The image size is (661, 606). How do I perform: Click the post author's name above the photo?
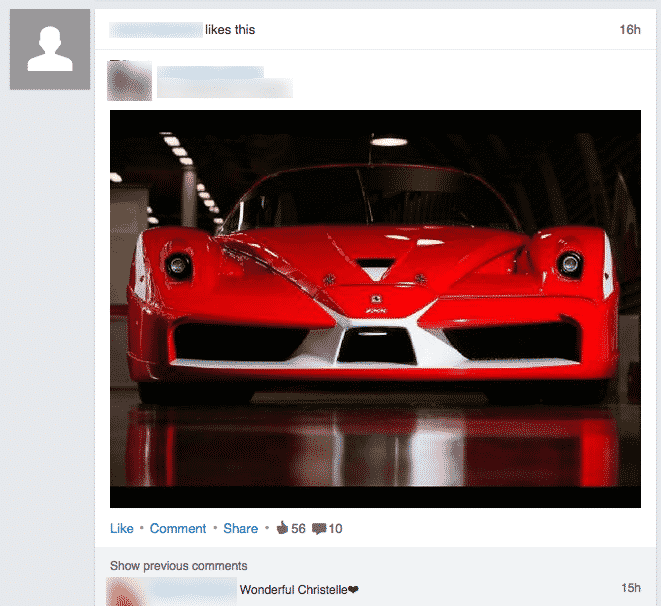210,72
